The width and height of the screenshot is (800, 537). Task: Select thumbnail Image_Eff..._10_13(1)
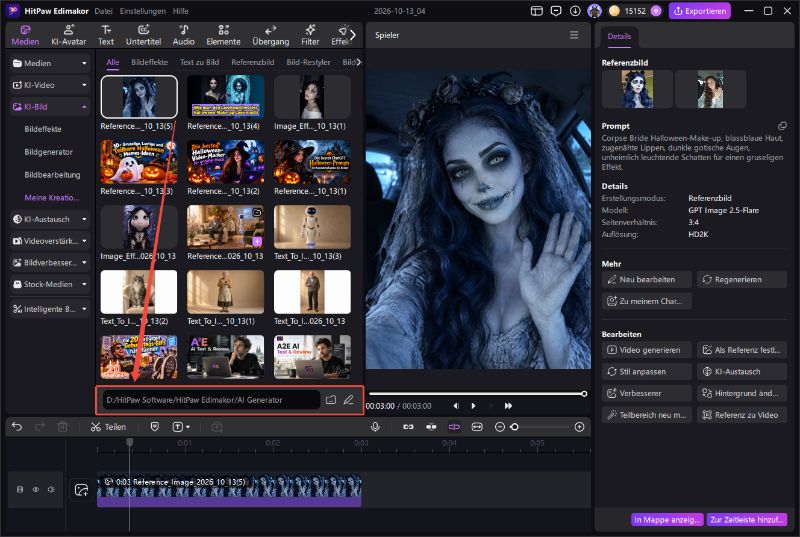tap(312, 97)
